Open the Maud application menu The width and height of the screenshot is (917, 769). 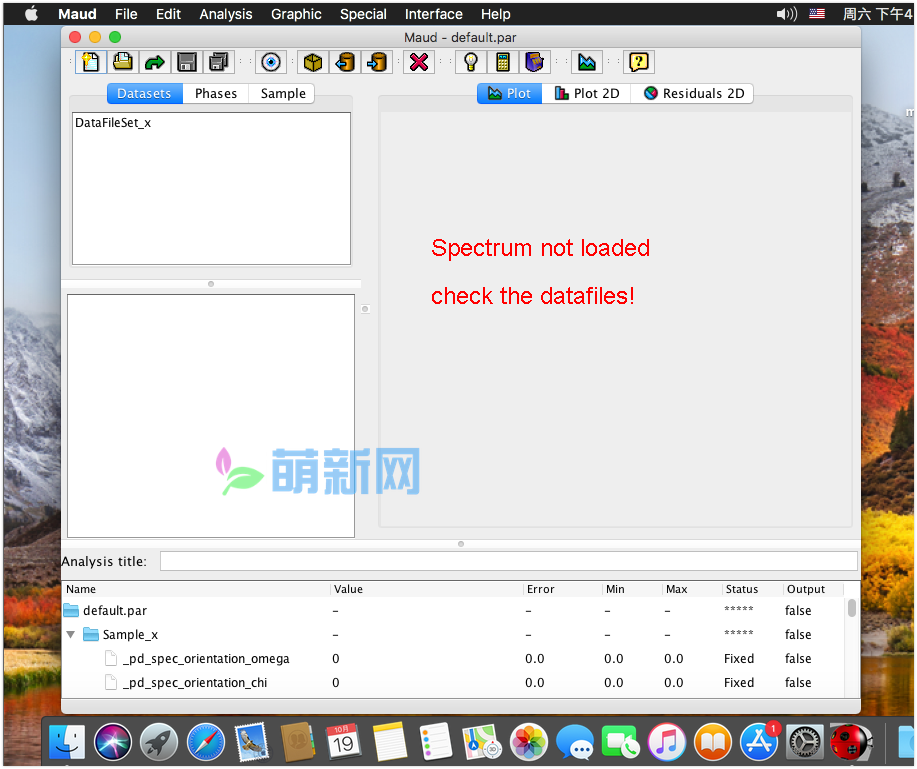pos(77,14)
